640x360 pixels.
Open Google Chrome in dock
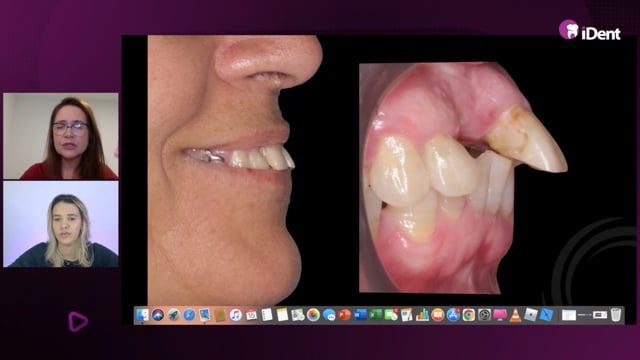[469, 315]
